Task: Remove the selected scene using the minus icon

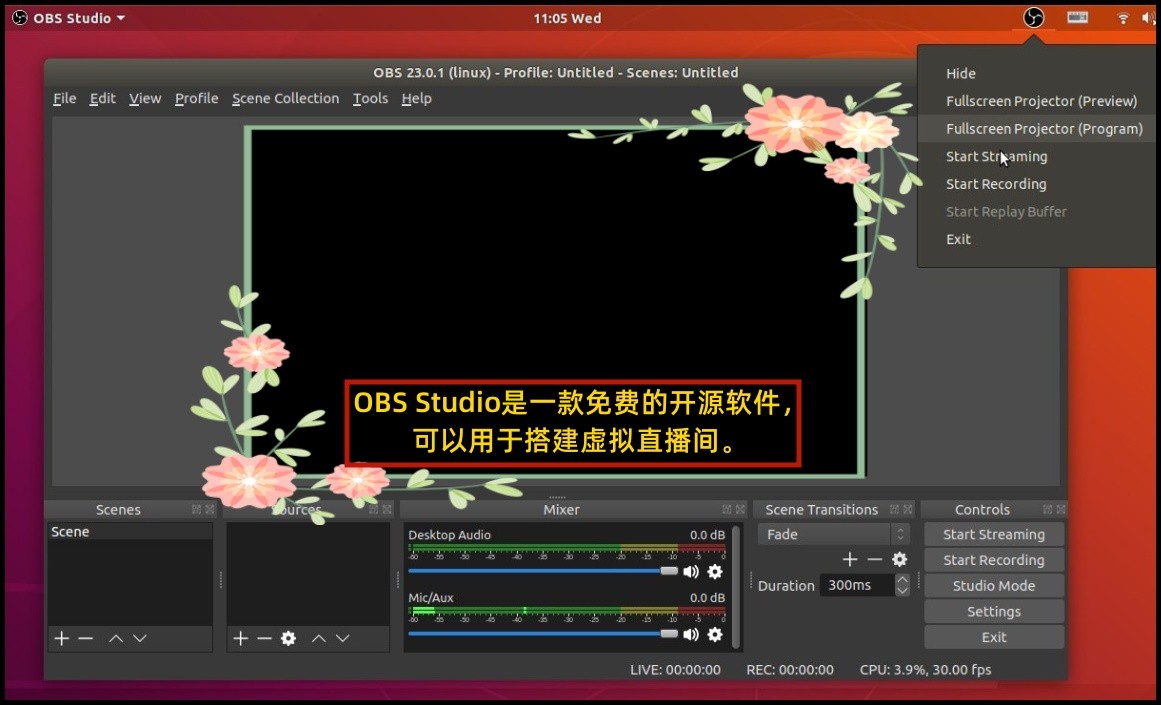Action: click(x=86, y=638)
